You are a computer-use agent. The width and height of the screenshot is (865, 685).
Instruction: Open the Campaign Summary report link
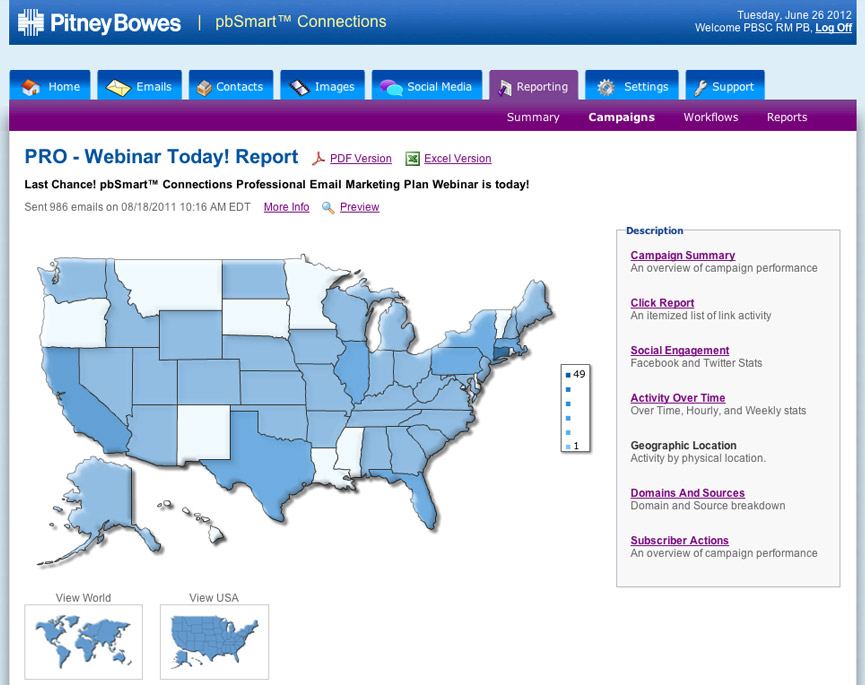pos(682,255)
